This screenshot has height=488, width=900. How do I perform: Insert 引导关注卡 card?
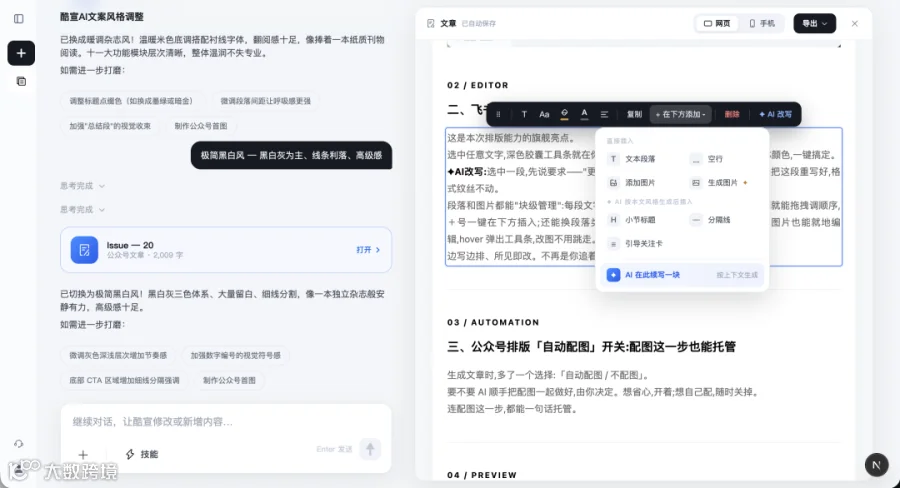click(x=636, y=243)
